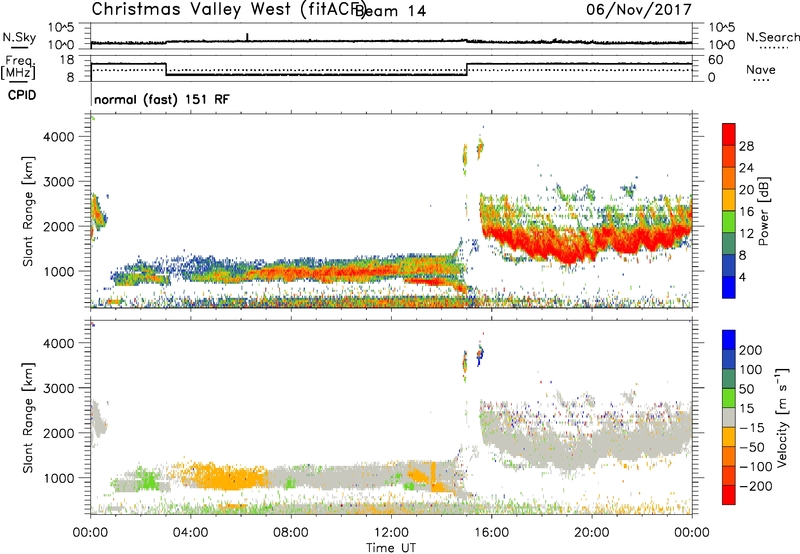Click the red high-power echo band after 16:00
Viewport: 800px width, 554px height.
click(x=587, y=240)
